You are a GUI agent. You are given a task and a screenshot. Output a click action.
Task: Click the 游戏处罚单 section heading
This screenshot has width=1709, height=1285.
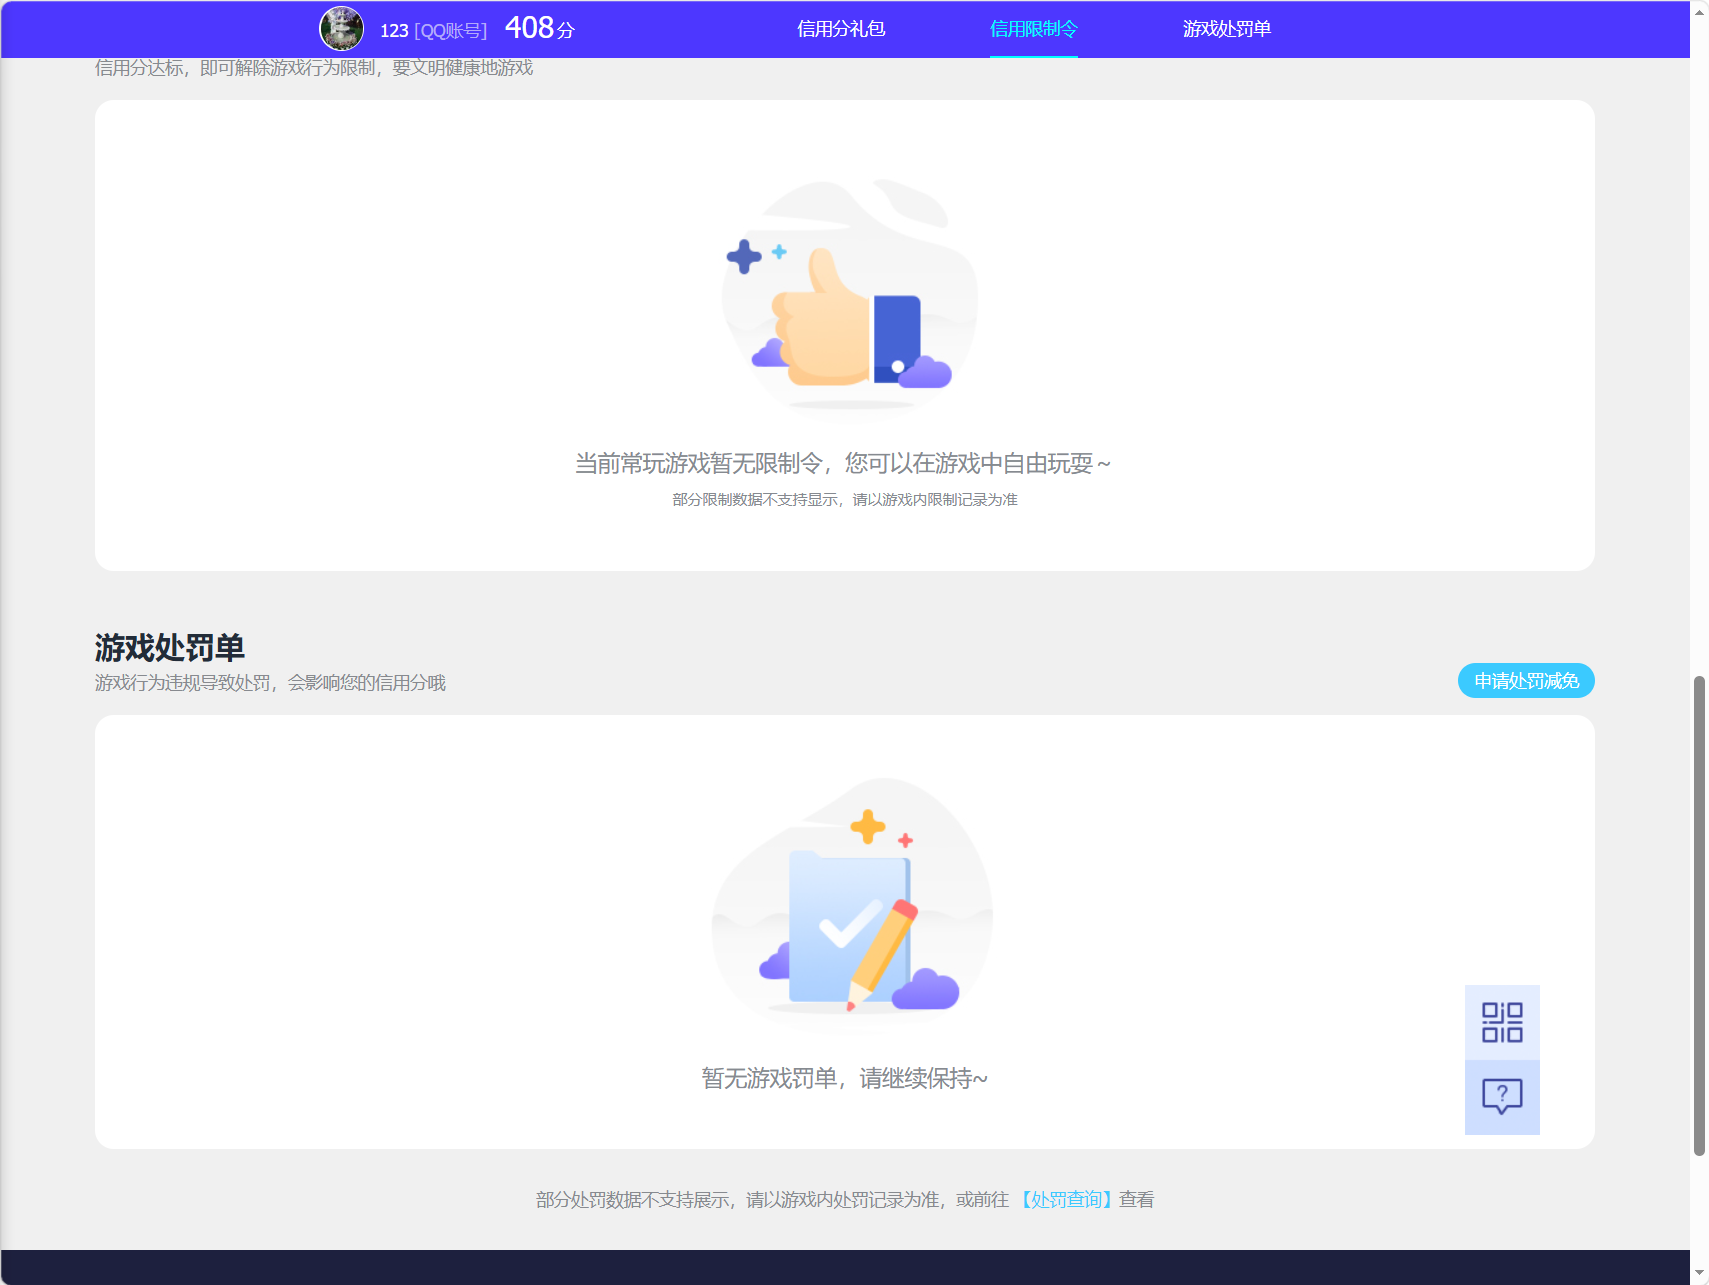pyautogui.click(x=170, y=647)
